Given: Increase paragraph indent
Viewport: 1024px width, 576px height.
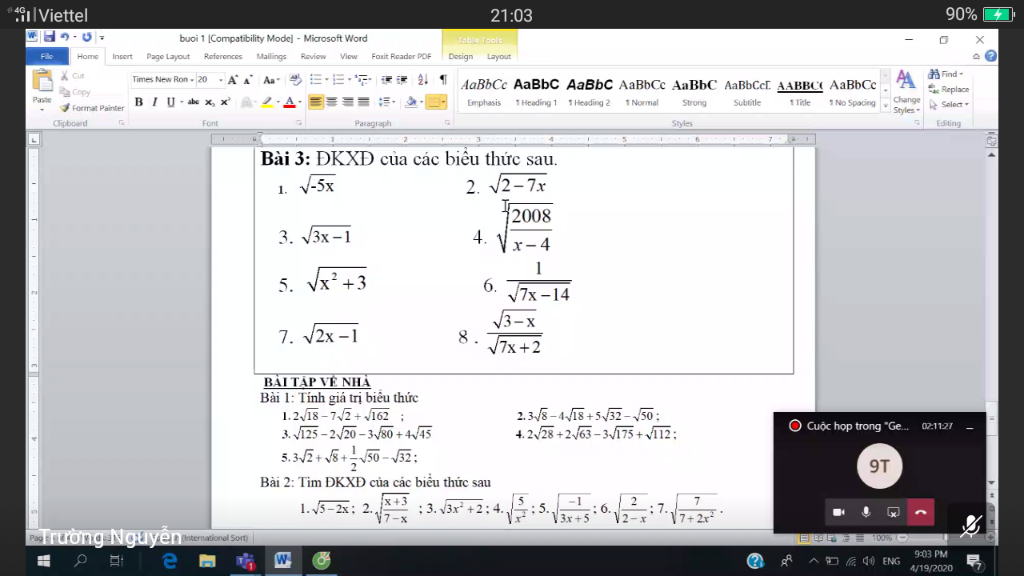Looking at the screenshot, I should pyautogui.click(x=402, y=80).
